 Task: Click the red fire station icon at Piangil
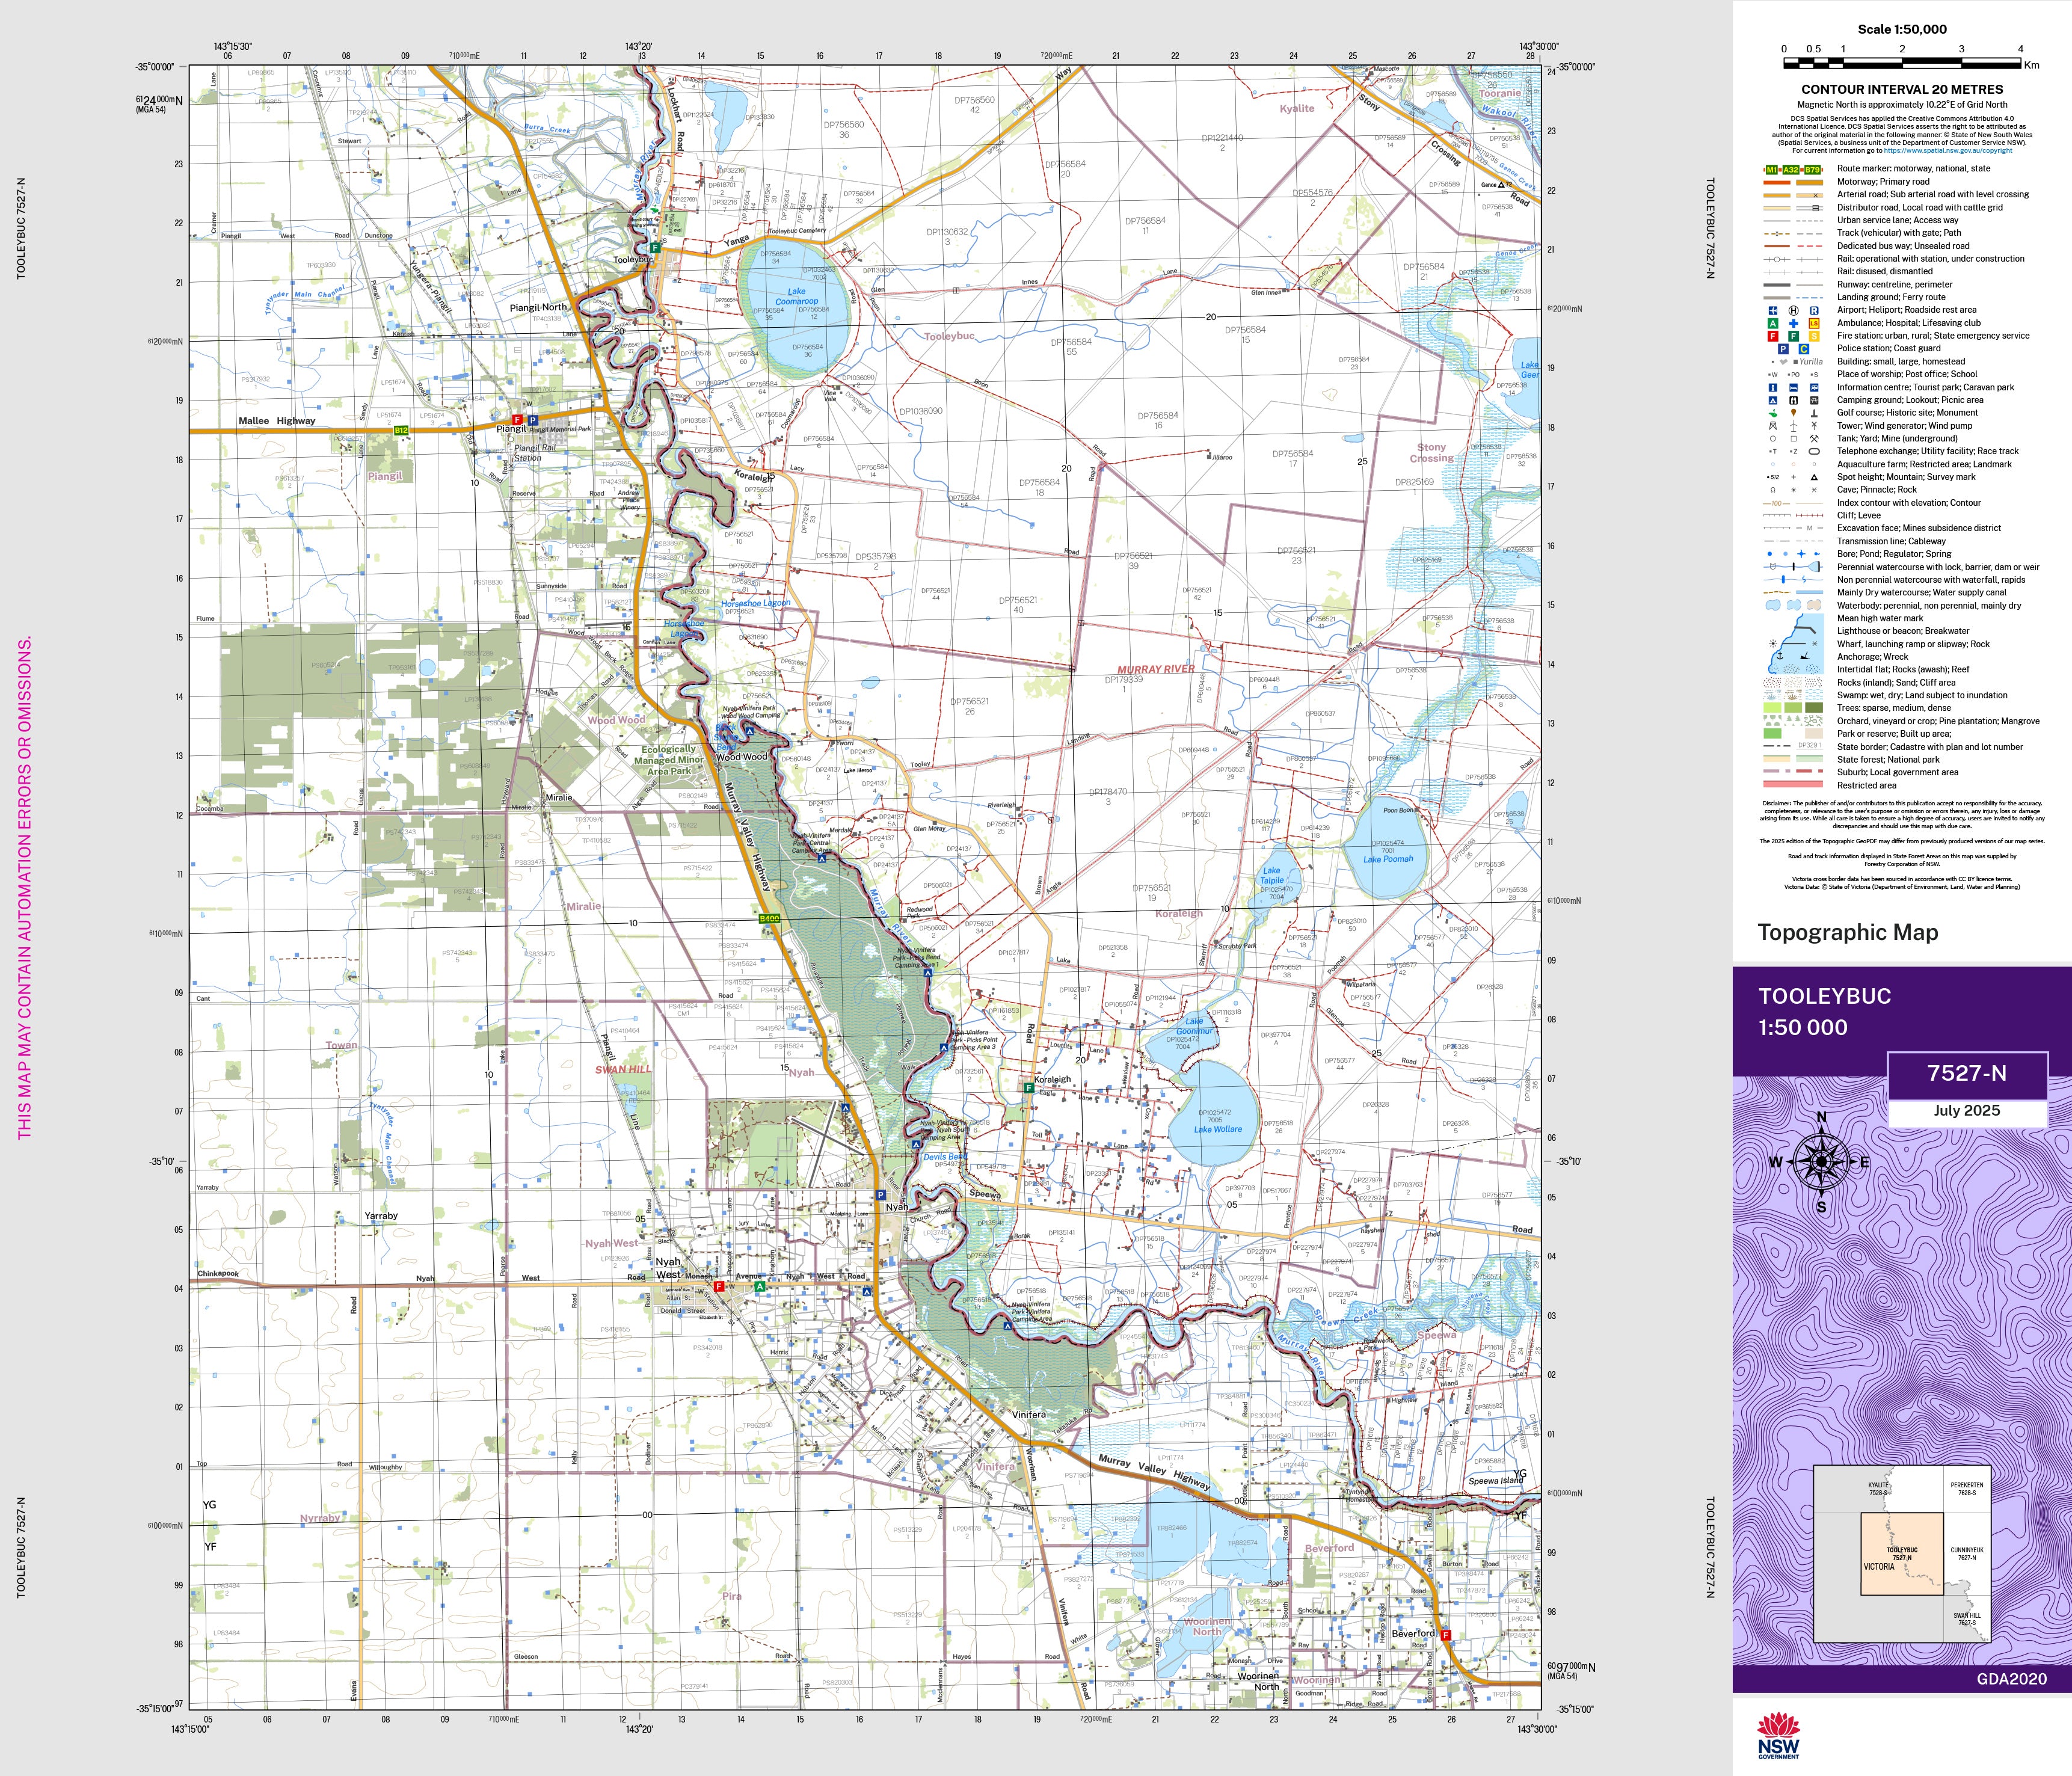pyautogui.click(x=517, y=420)
